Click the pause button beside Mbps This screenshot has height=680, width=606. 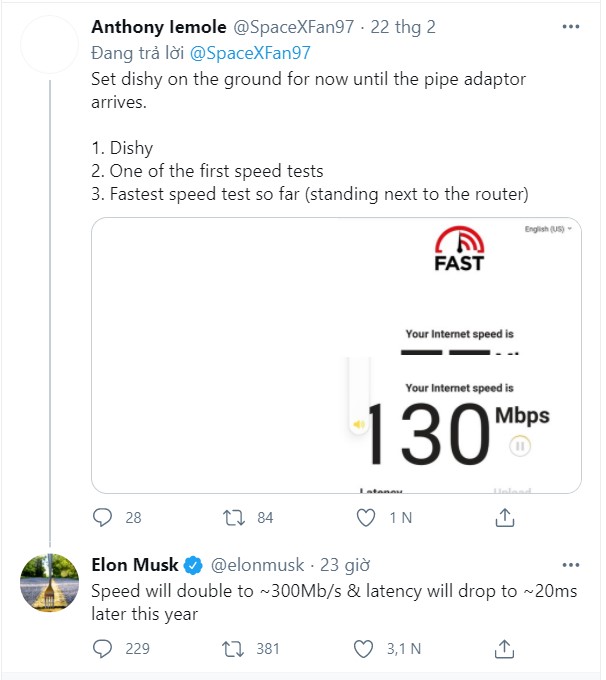519,446
